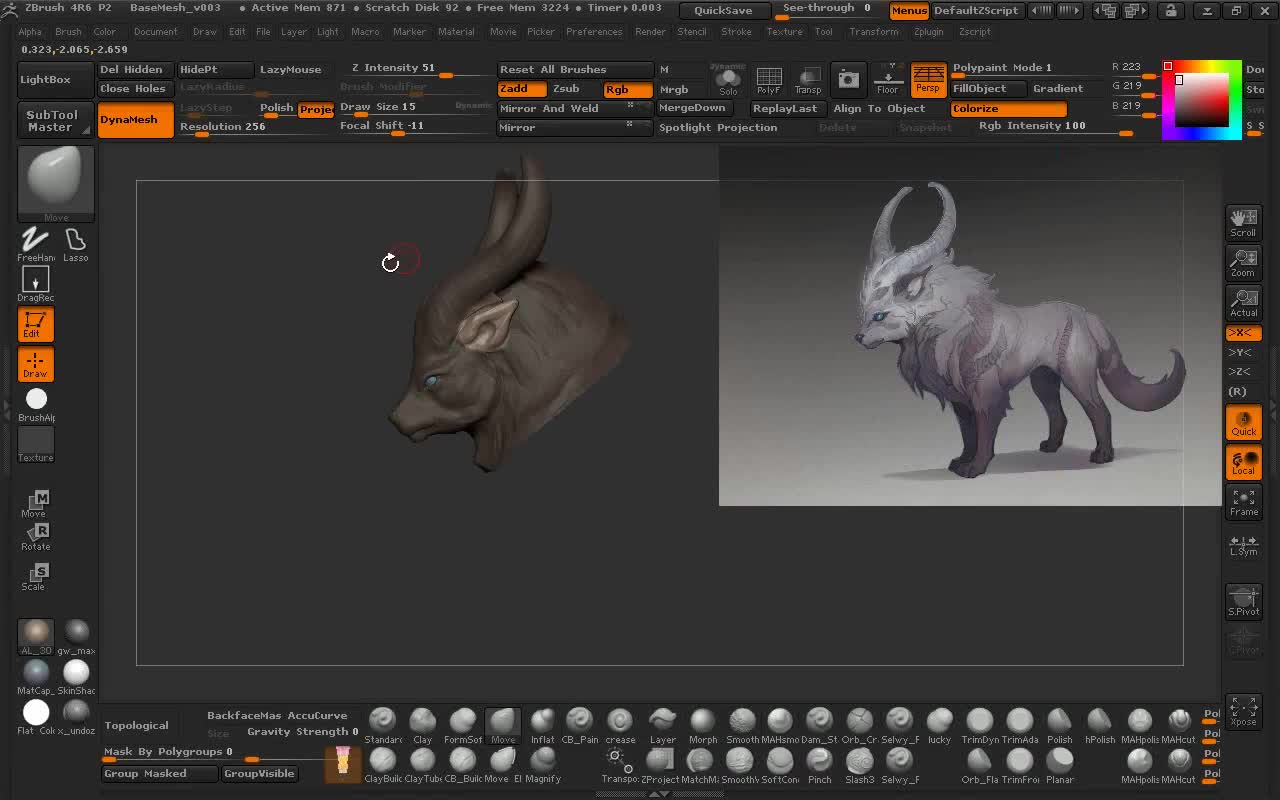
Task: Expand the bottom tray divider arrows
Action: pyautogui.click(x=660, y=794)
